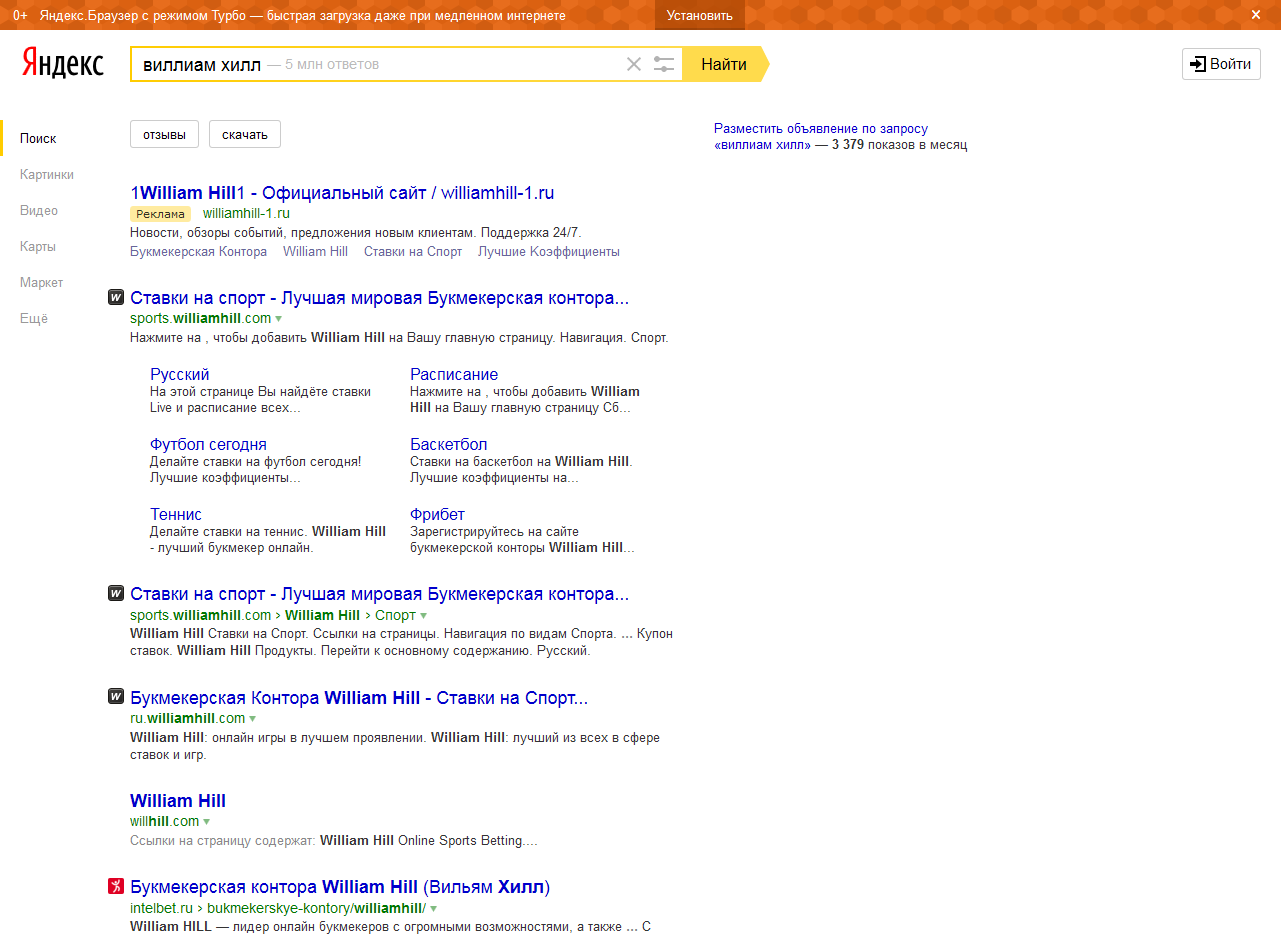Click the green williamhill-1.ru ad URL
Image resolution: width=1281 pixels, height=935 pixels.
coord(246,213)
